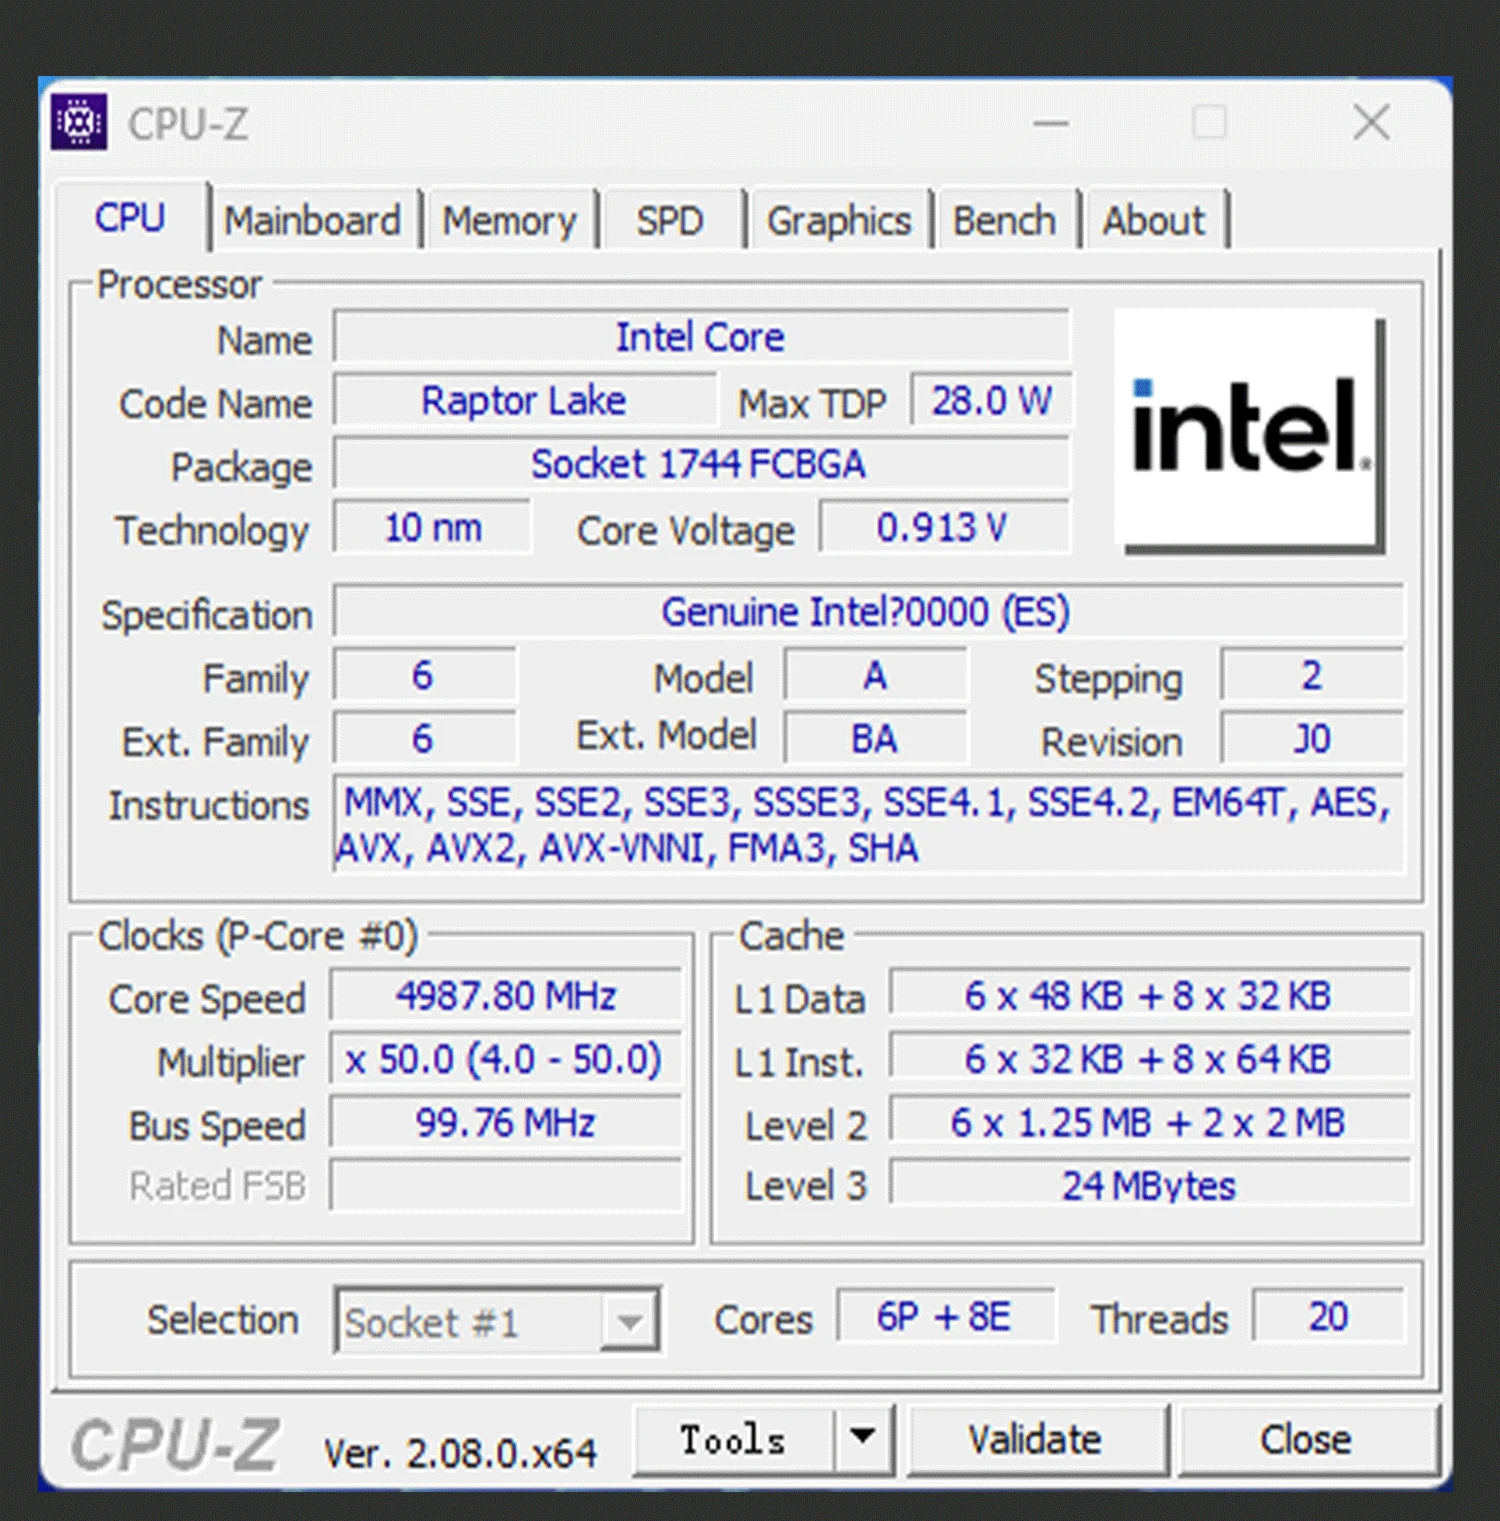Click the Bus Speed value '99.76 MHz'
This screenshot has height=1521, width=1500.
tap(506, 1122)
